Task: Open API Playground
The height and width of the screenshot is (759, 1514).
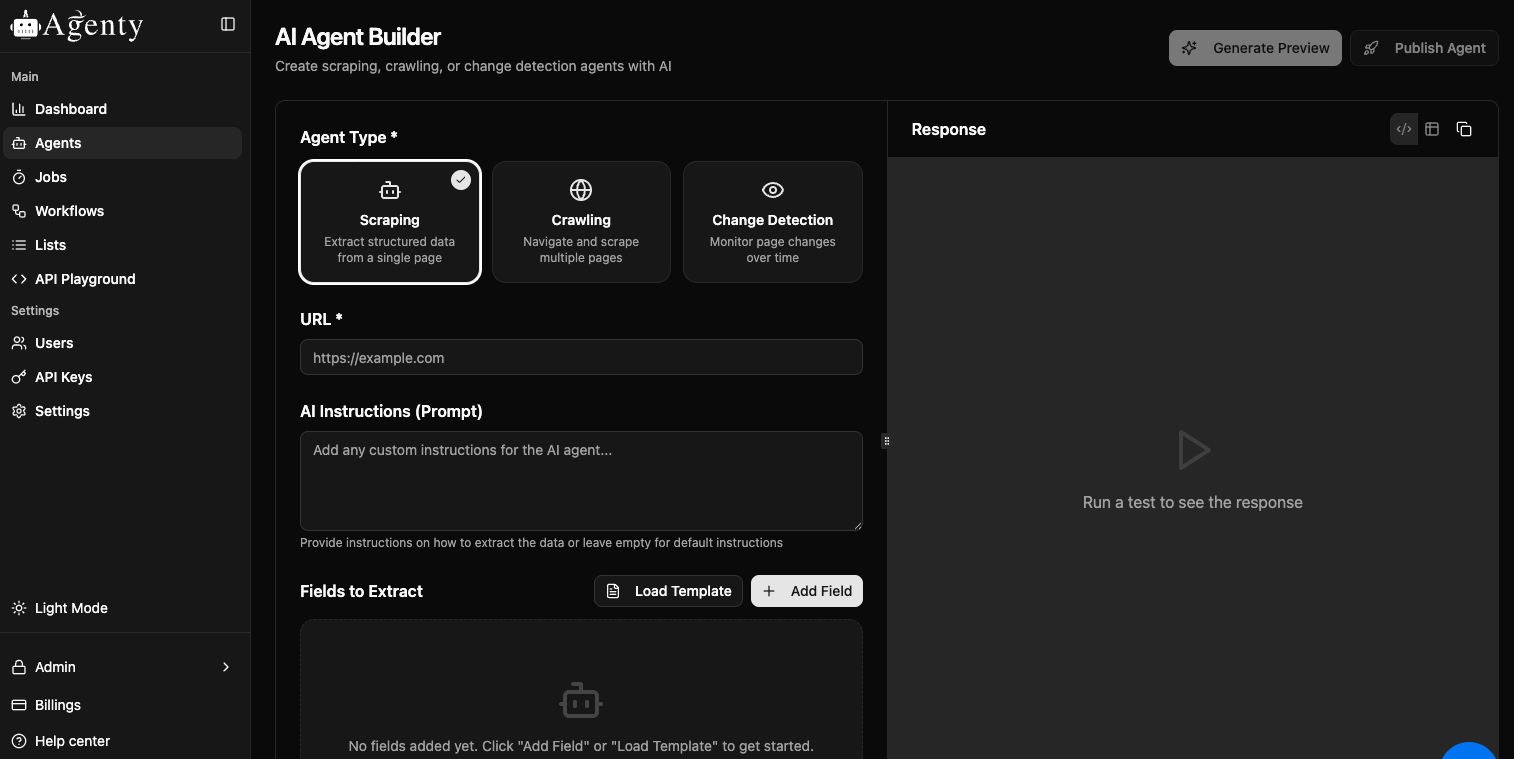Action: [85, 279]
